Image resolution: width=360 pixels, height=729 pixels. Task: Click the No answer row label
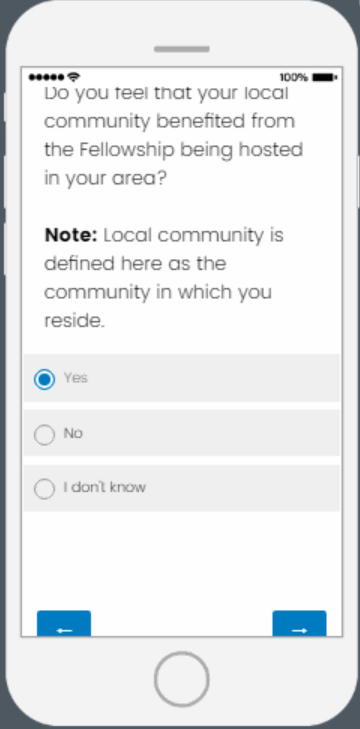pos(73,433)
